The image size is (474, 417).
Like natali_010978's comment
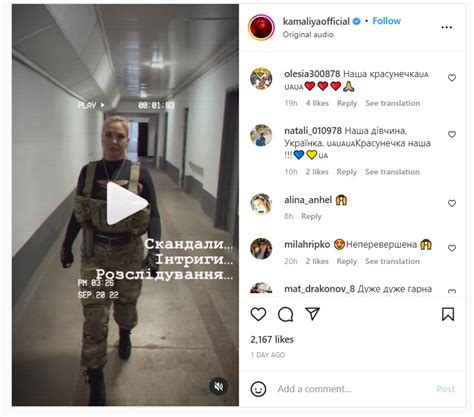click(x=452, y=134)
